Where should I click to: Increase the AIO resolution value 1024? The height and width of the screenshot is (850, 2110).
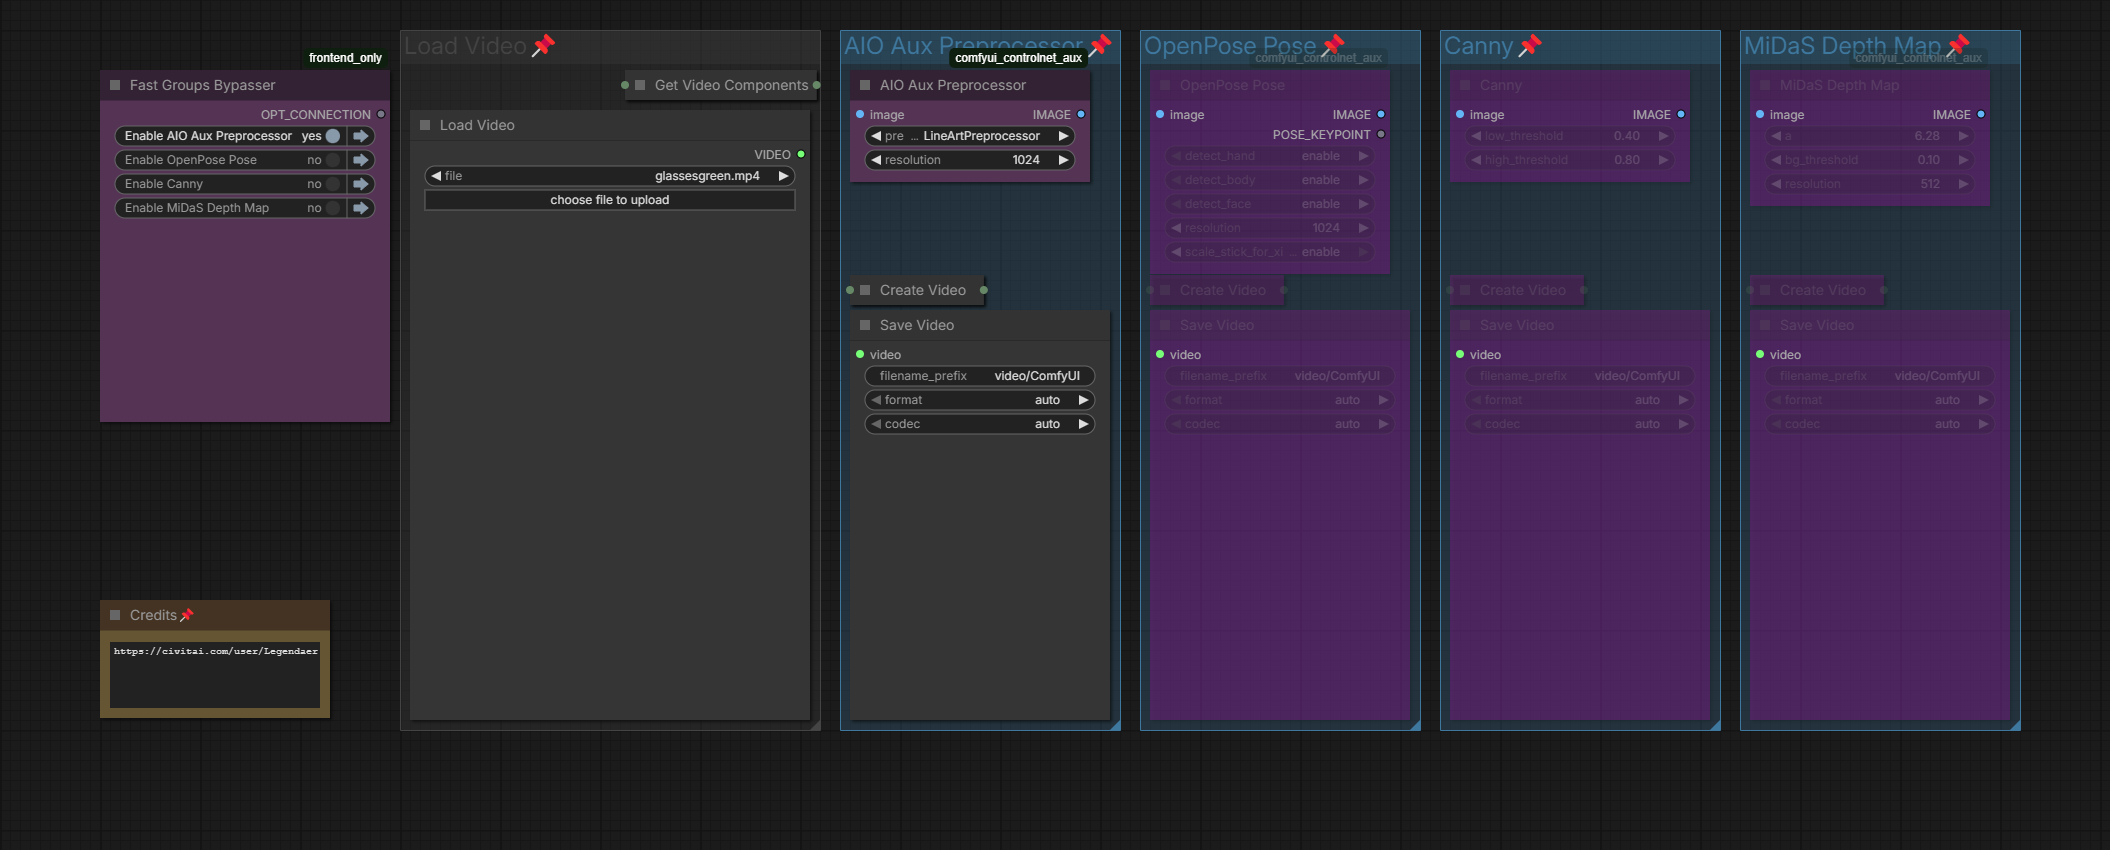point(1064,160)
